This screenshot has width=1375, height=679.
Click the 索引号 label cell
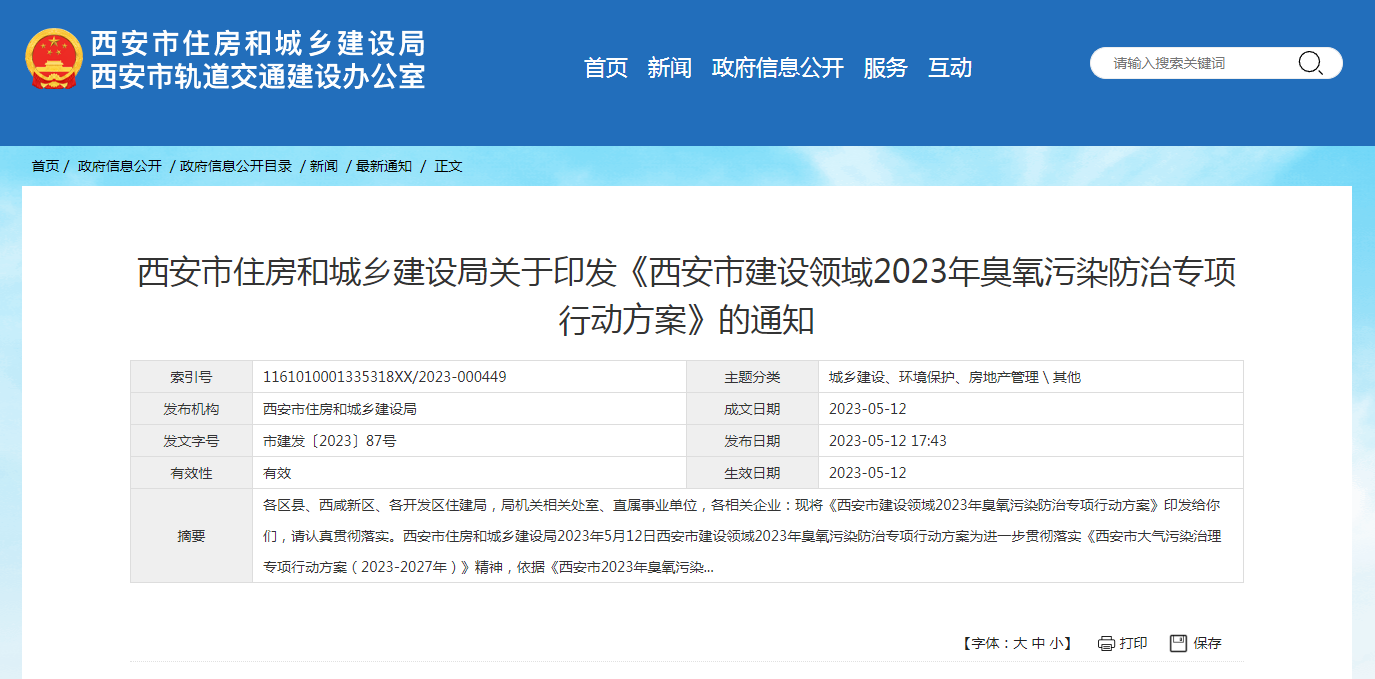click(191, 377)
